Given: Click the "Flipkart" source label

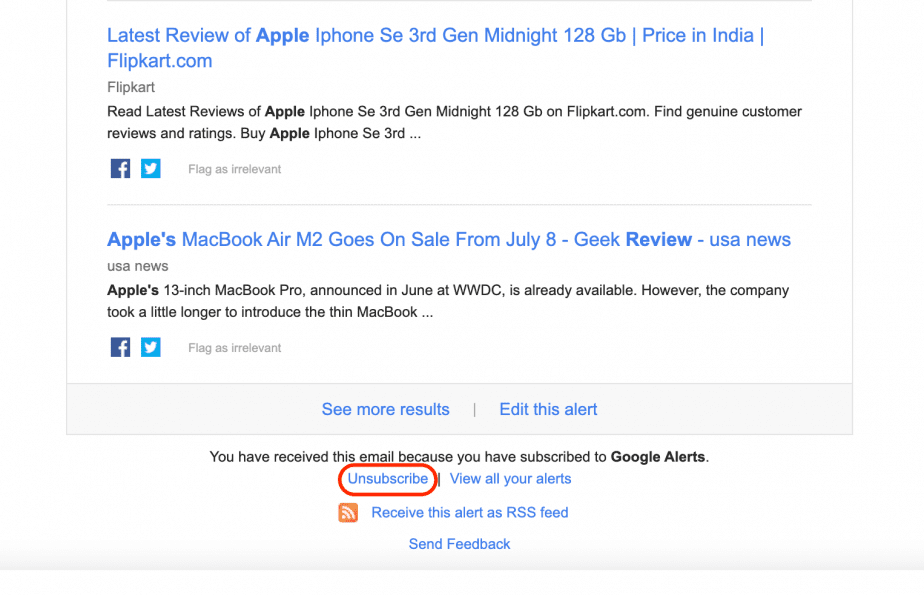Looking at the screenshot, I should [130, 87].
